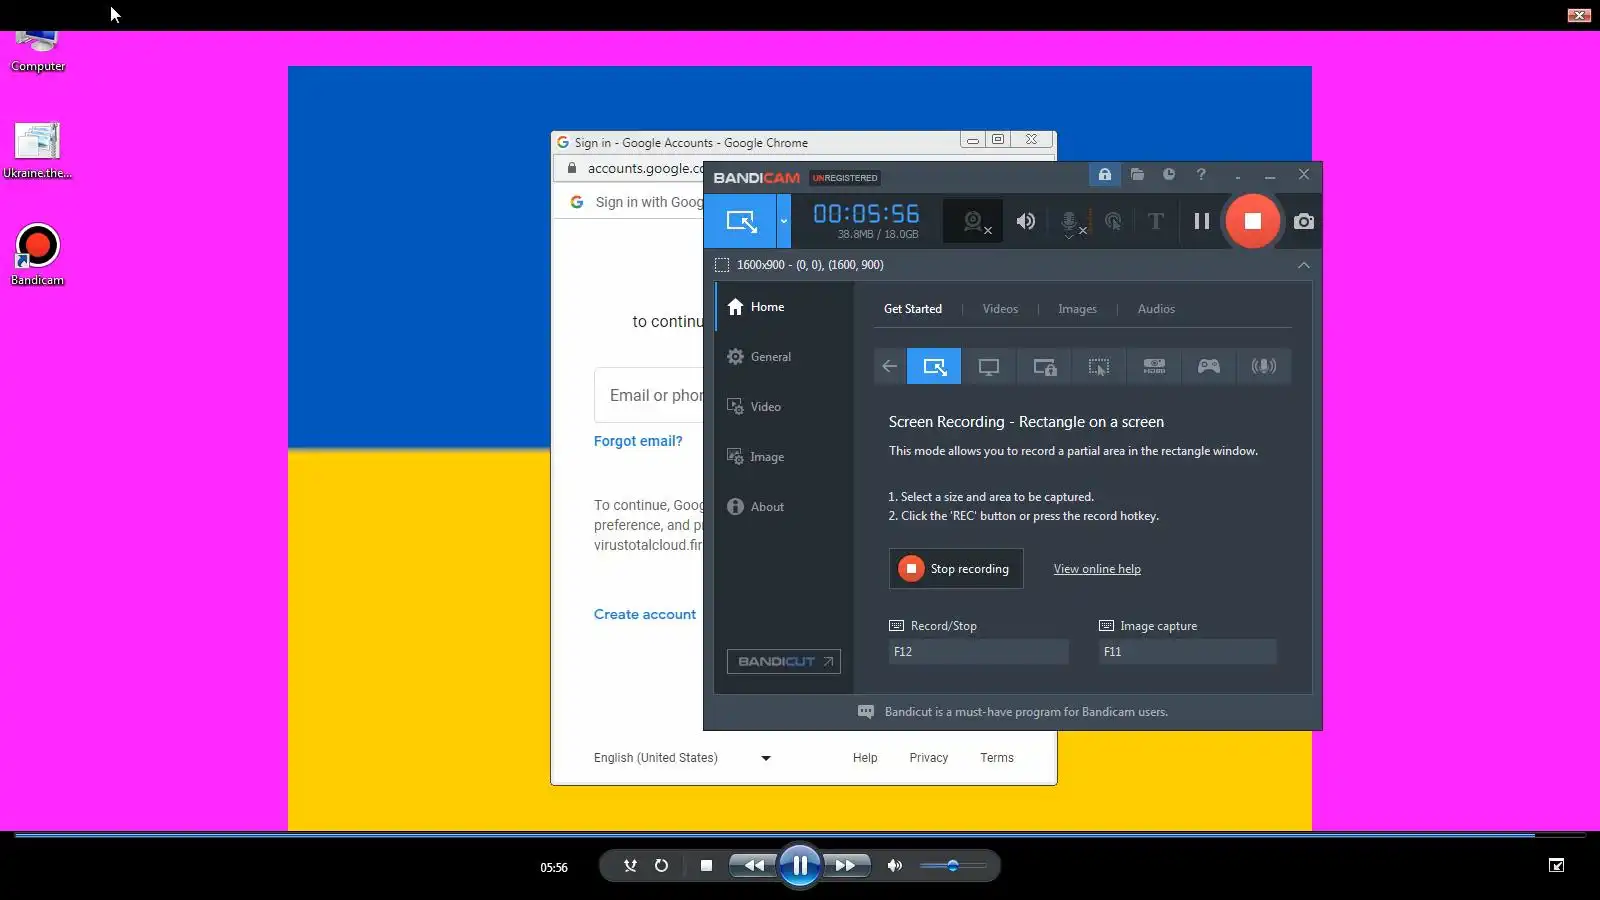The image size is (1600, 900).
Task: Open the Bandicam scheduled recording clock icon
Action: pos(1169,175)
